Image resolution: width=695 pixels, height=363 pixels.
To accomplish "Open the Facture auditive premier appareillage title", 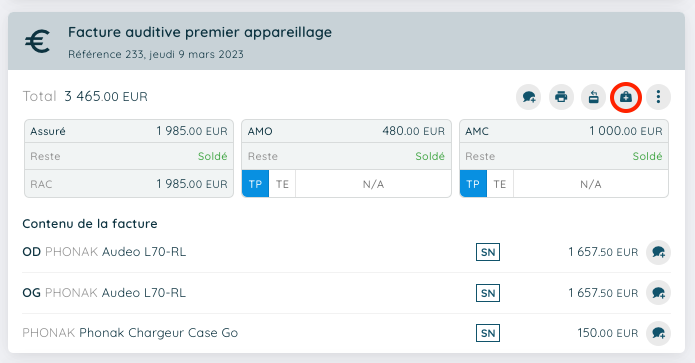I will click(x=200, y=32).
